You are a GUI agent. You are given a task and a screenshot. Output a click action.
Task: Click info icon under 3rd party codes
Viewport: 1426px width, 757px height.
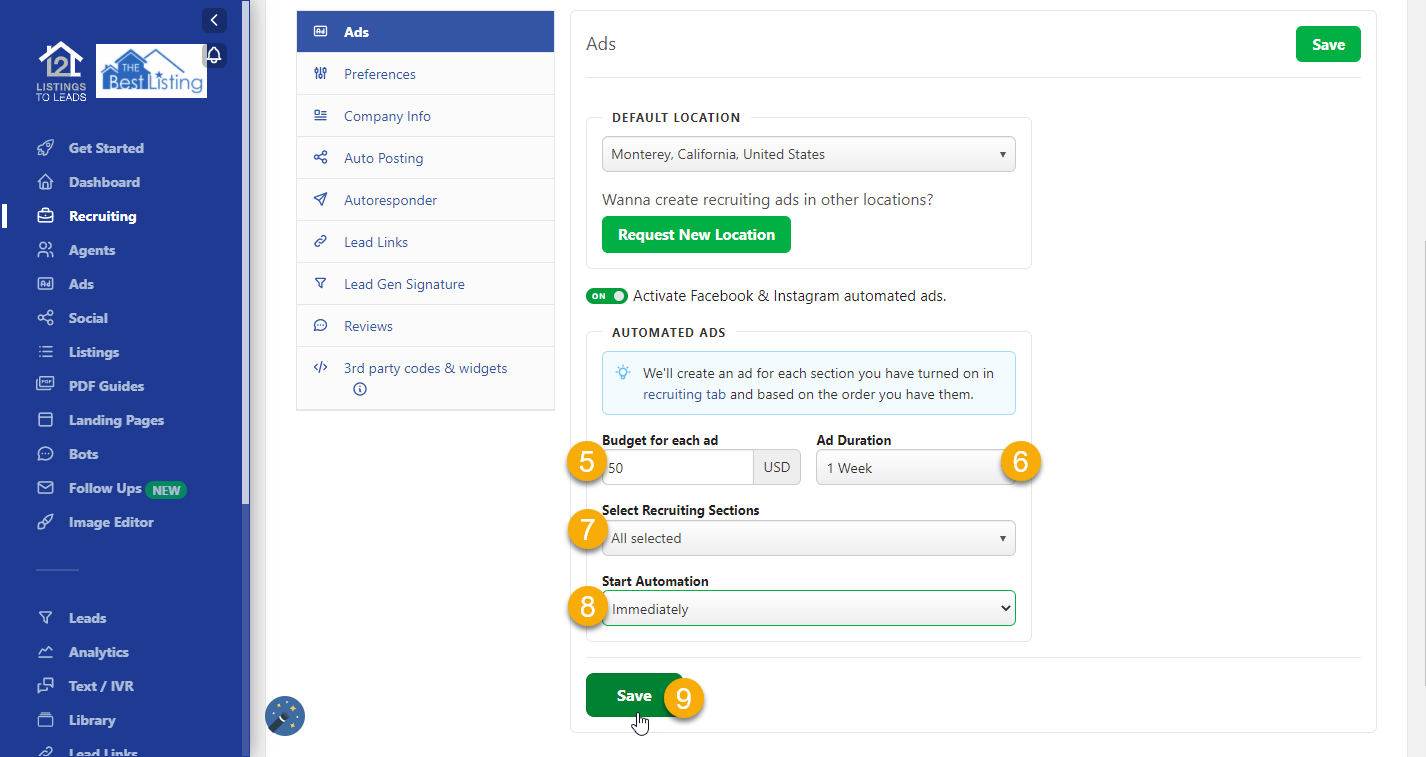[360, 389]
